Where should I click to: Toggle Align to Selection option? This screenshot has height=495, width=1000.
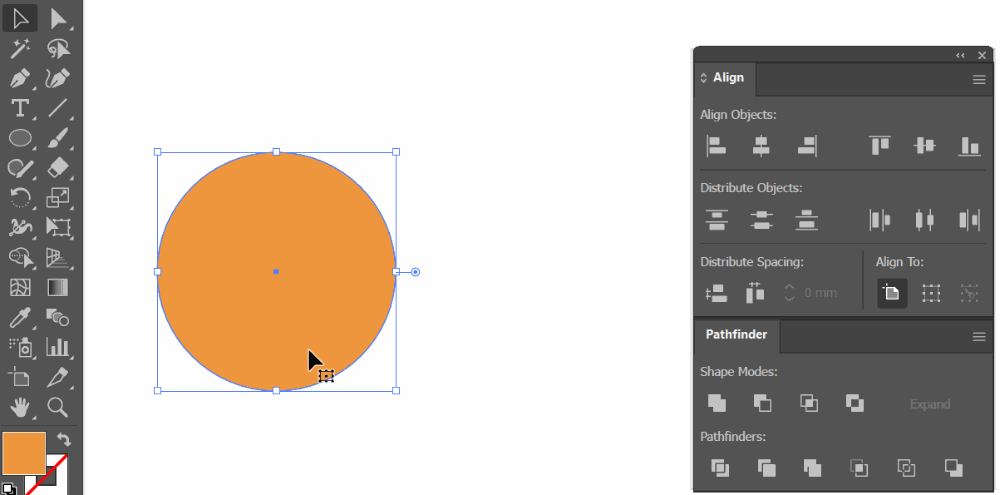pos(931,293)
